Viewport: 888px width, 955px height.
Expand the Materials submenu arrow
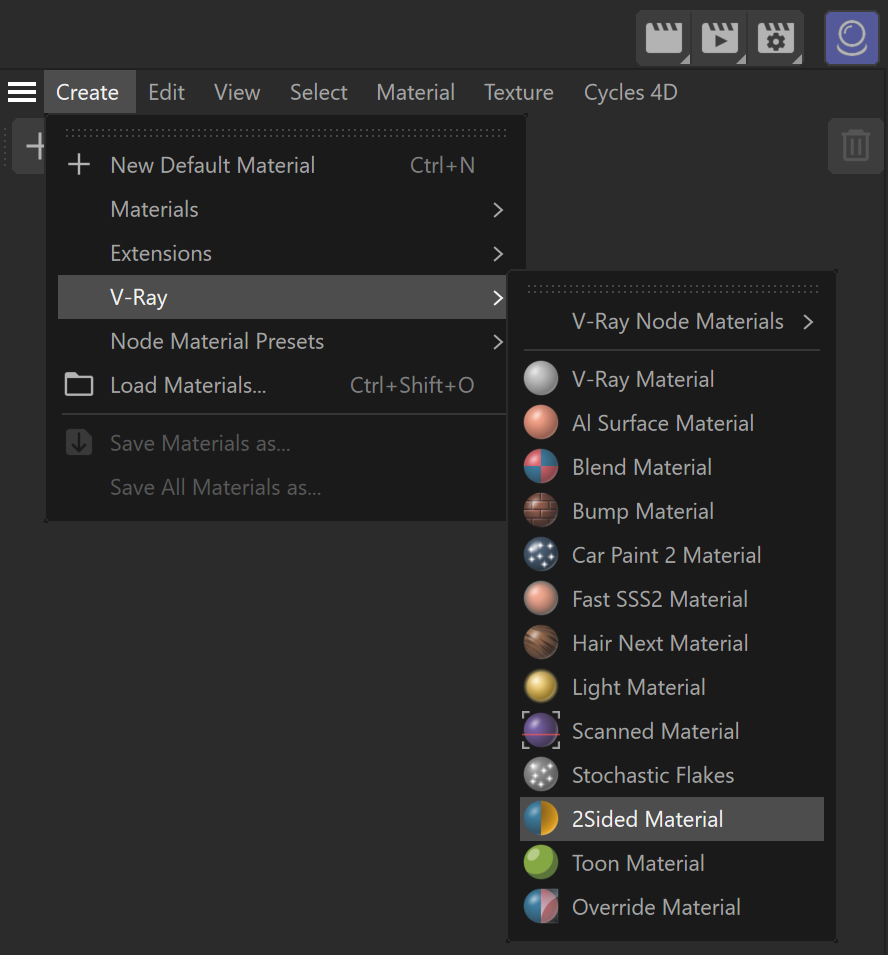point(498,210)
